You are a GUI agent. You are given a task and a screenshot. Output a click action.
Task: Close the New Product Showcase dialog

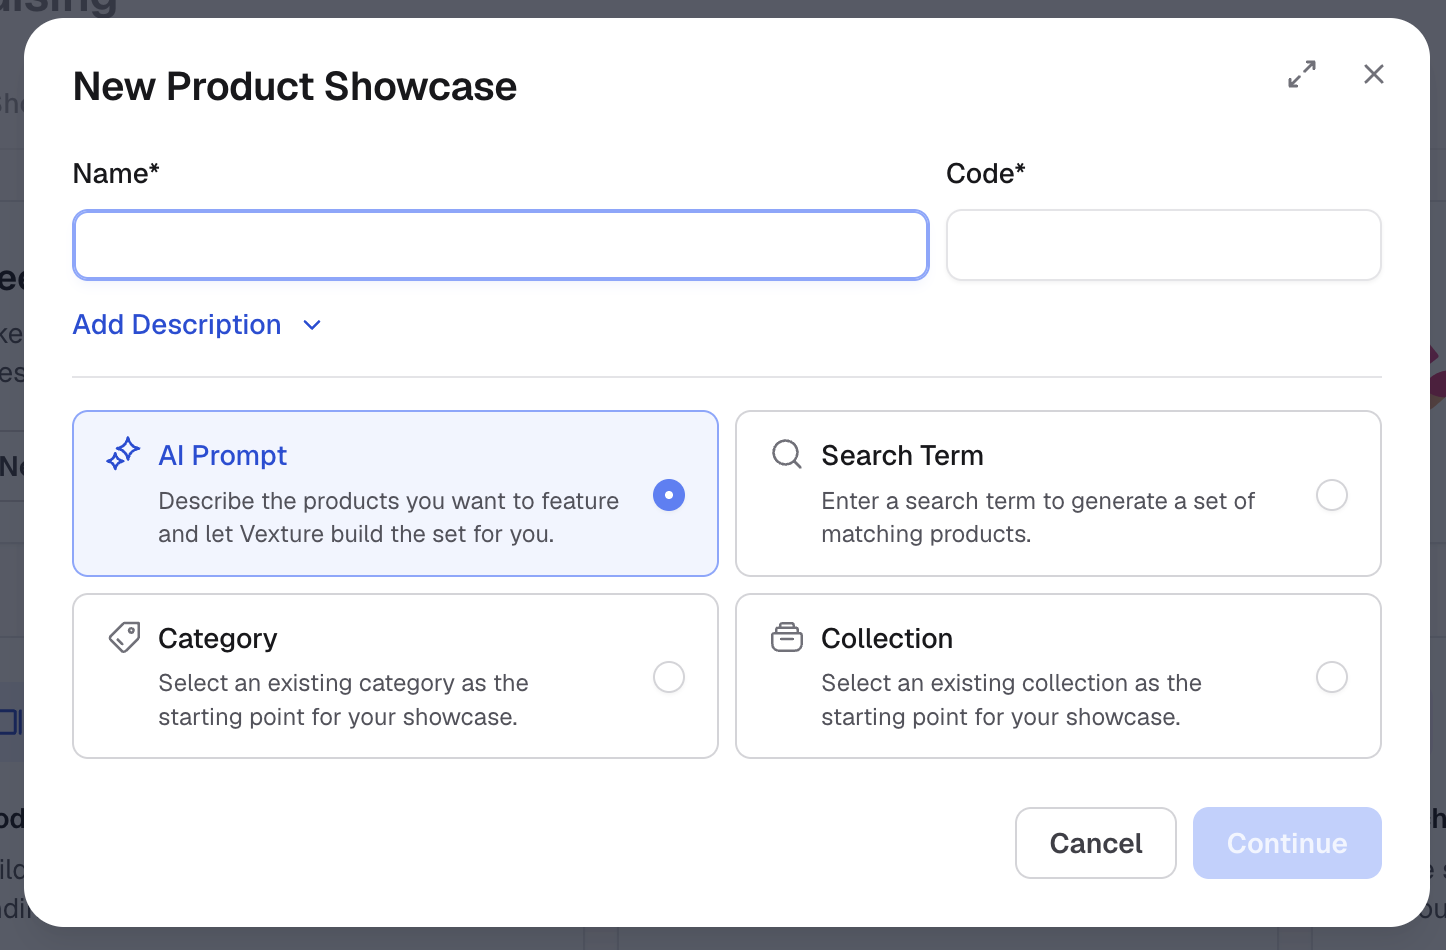pyautogui.click(x=1373, y=74)
